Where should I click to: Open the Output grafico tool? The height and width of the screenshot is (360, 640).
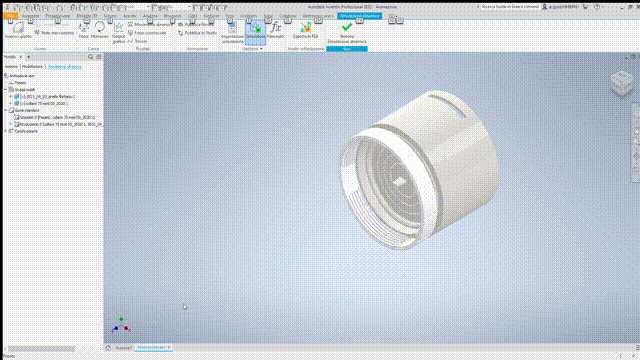tap(118, 33)
